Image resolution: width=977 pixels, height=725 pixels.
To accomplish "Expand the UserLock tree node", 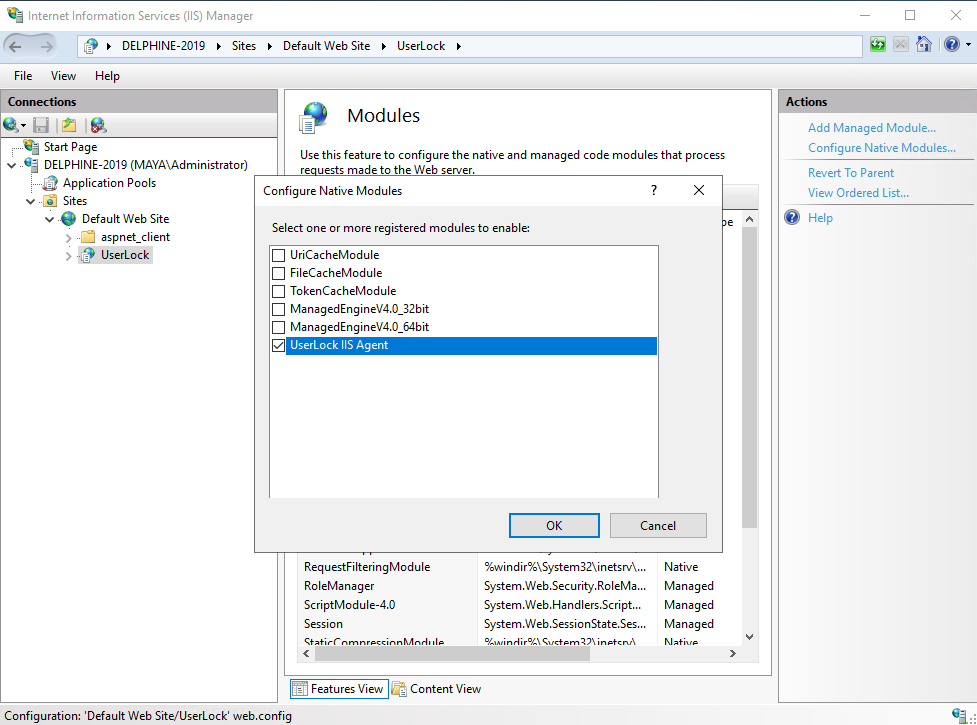I will click(69, 255).
